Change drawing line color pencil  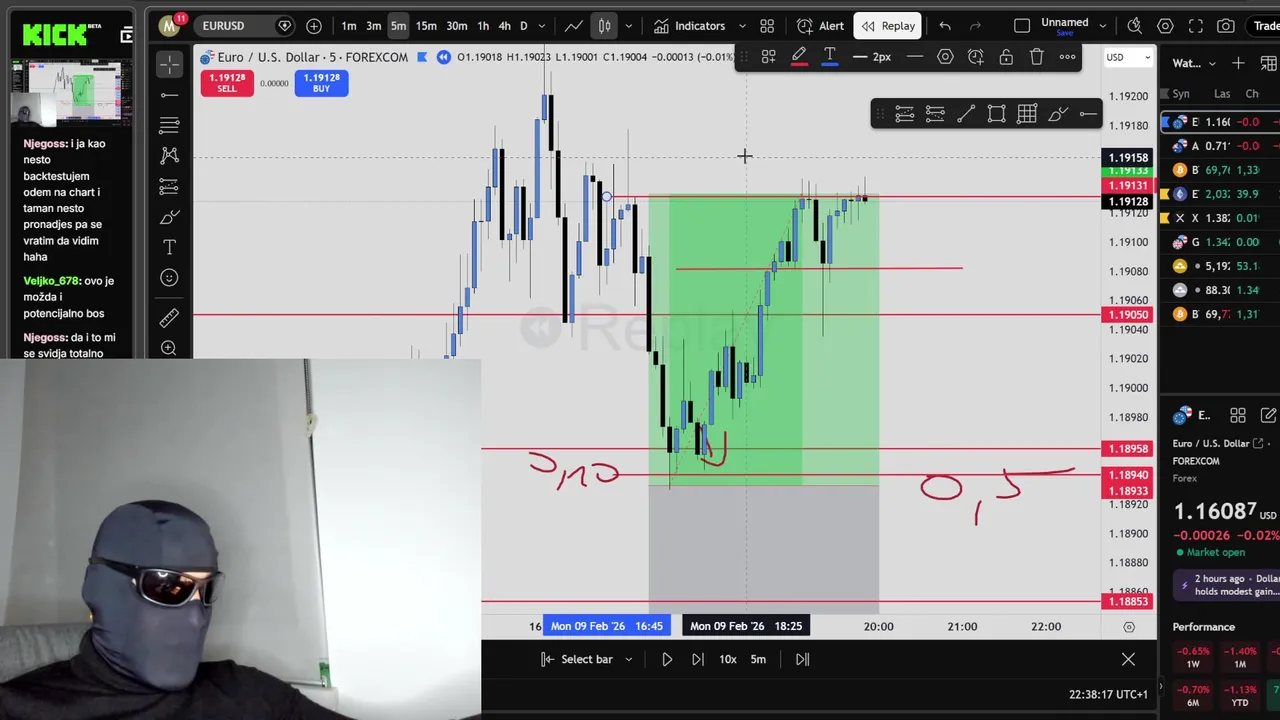click(x=799, y=57)
